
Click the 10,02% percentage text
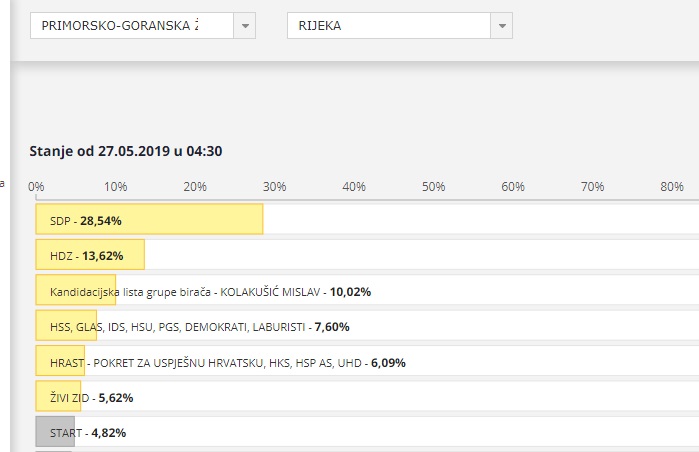pyautogui.click(x=350, y=292)
